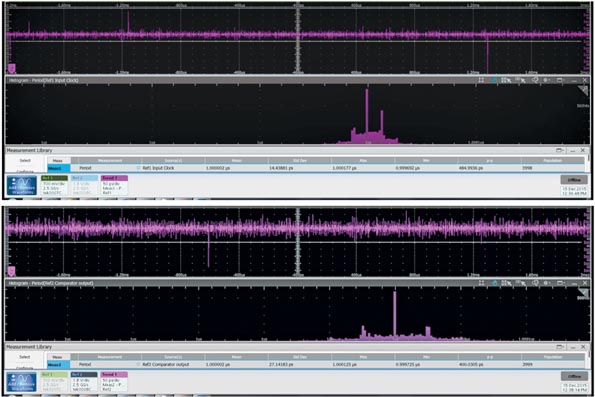Select Trend 1 badge in upper window
This screenshot has height=397, width=595.
pos(114,185)
